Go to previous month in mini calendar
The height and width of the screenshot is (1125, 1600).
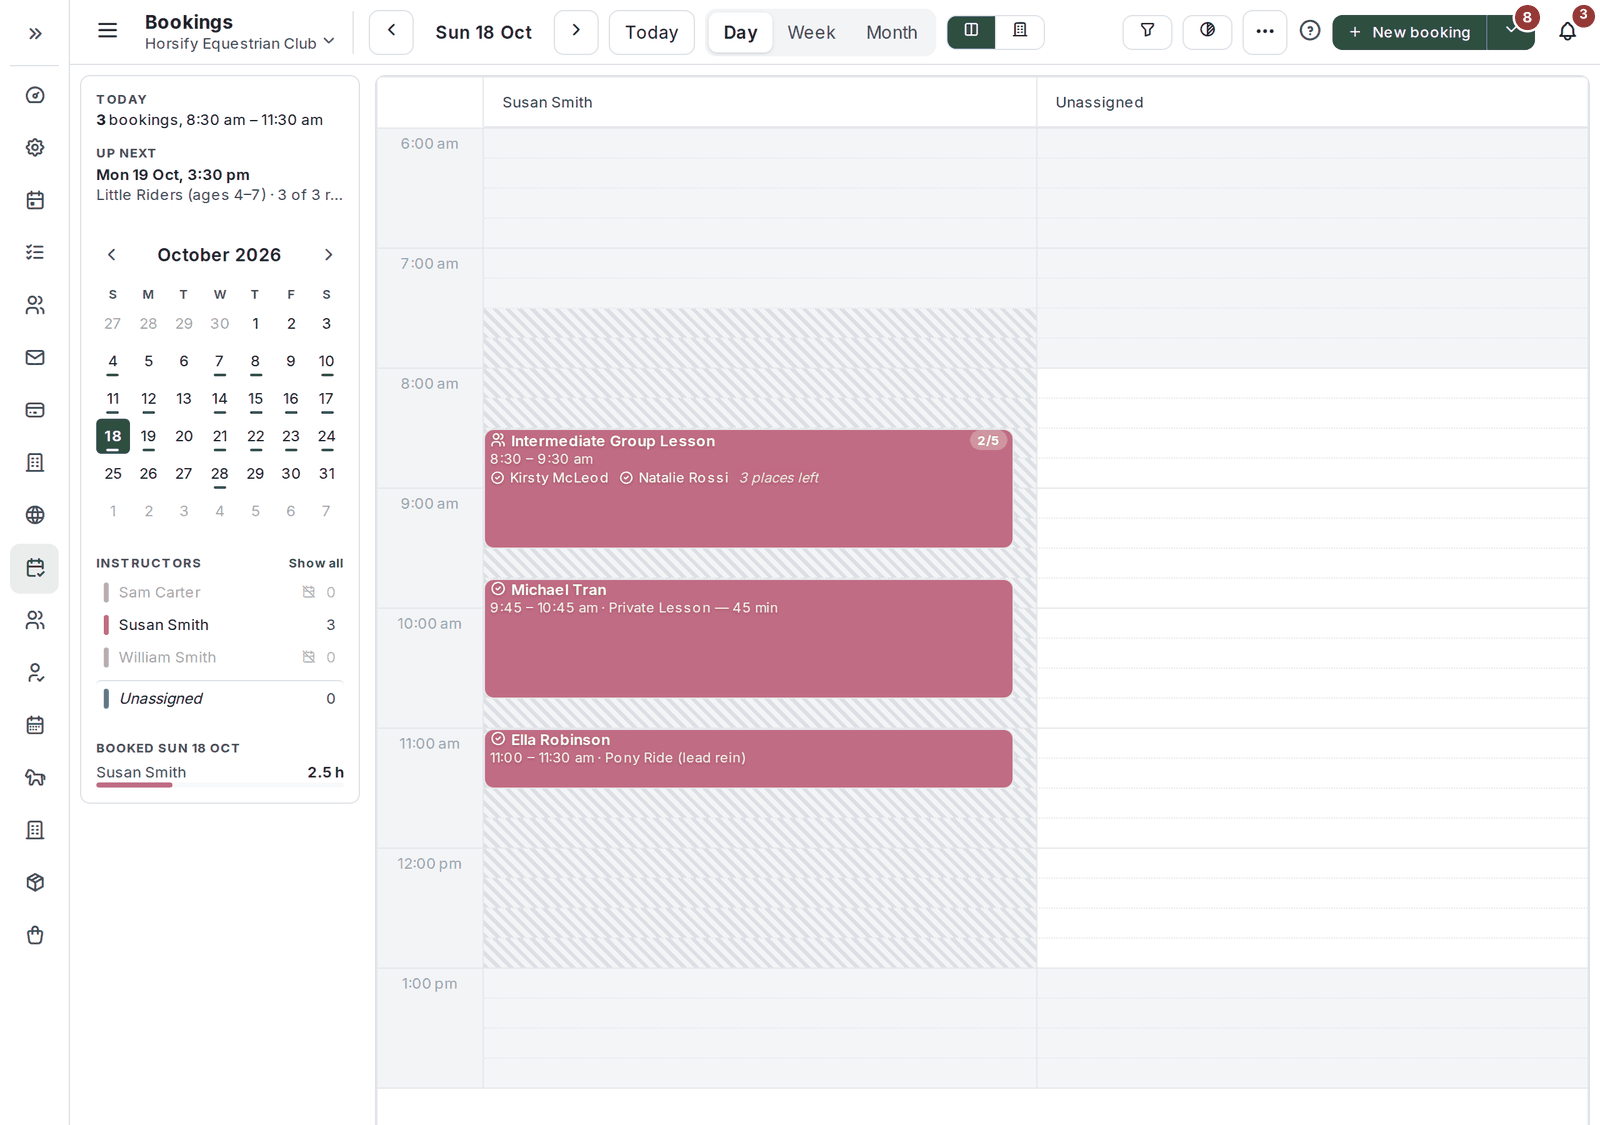(x=112, y=255)
